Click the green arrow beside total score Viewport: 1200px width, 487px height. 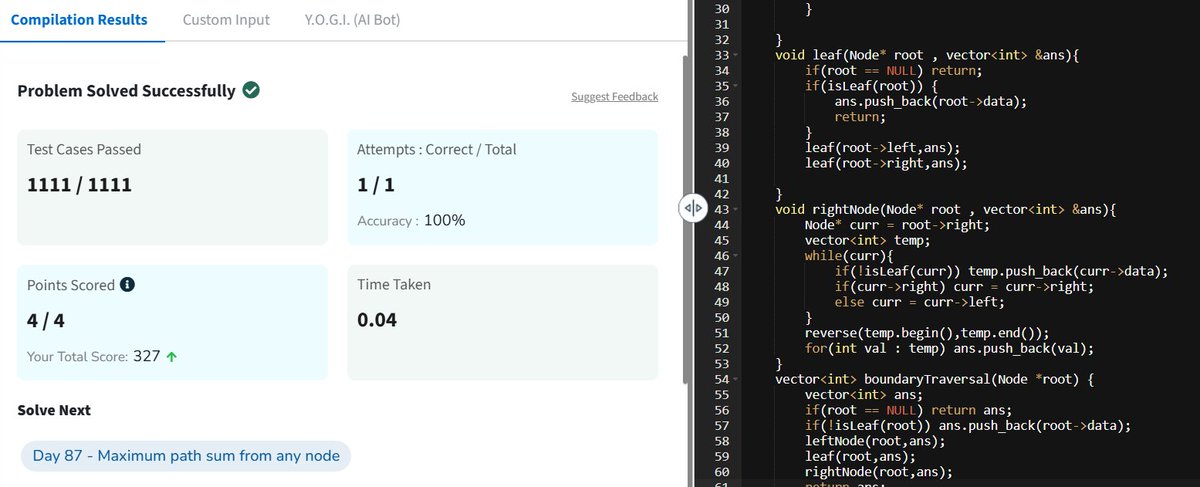coord(172,356)
